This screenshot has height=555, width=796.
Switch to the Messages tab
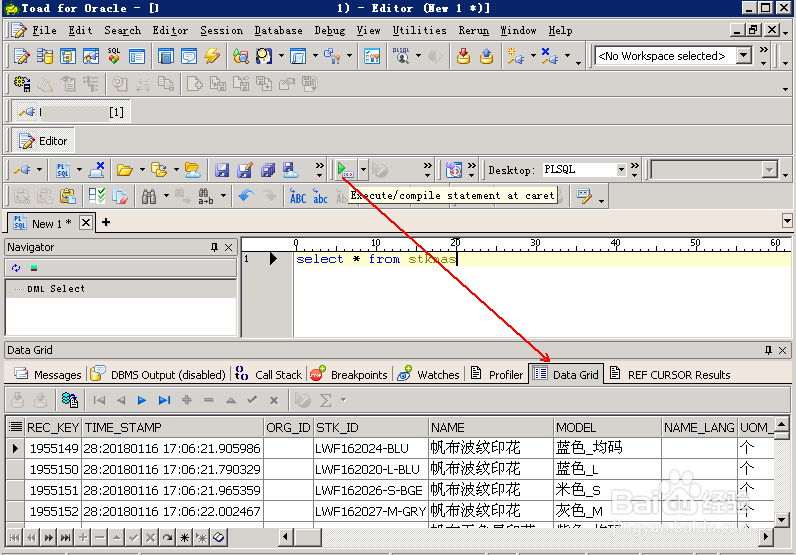click(x=48, y=375)
